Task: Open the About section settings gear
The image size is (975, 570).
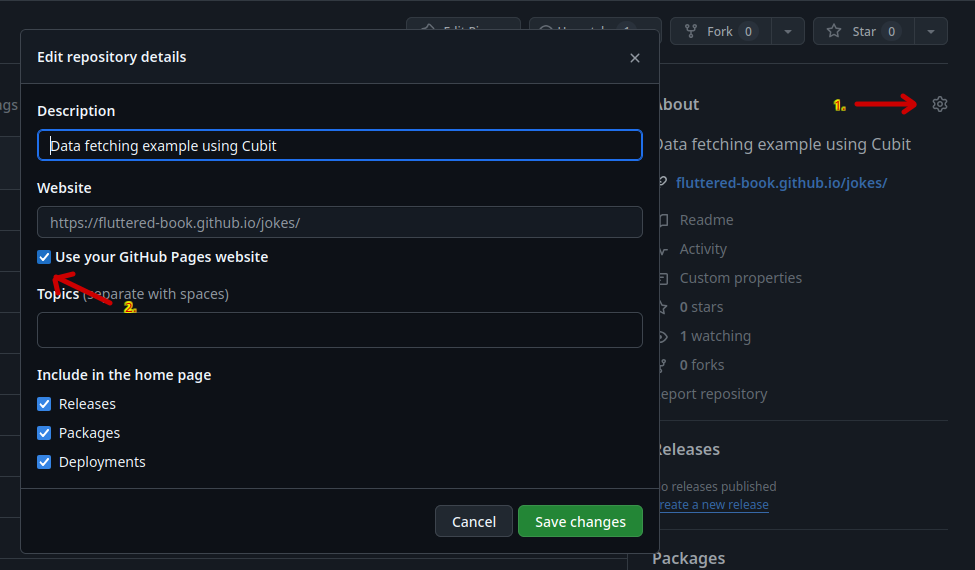Action: click(940, 104)
